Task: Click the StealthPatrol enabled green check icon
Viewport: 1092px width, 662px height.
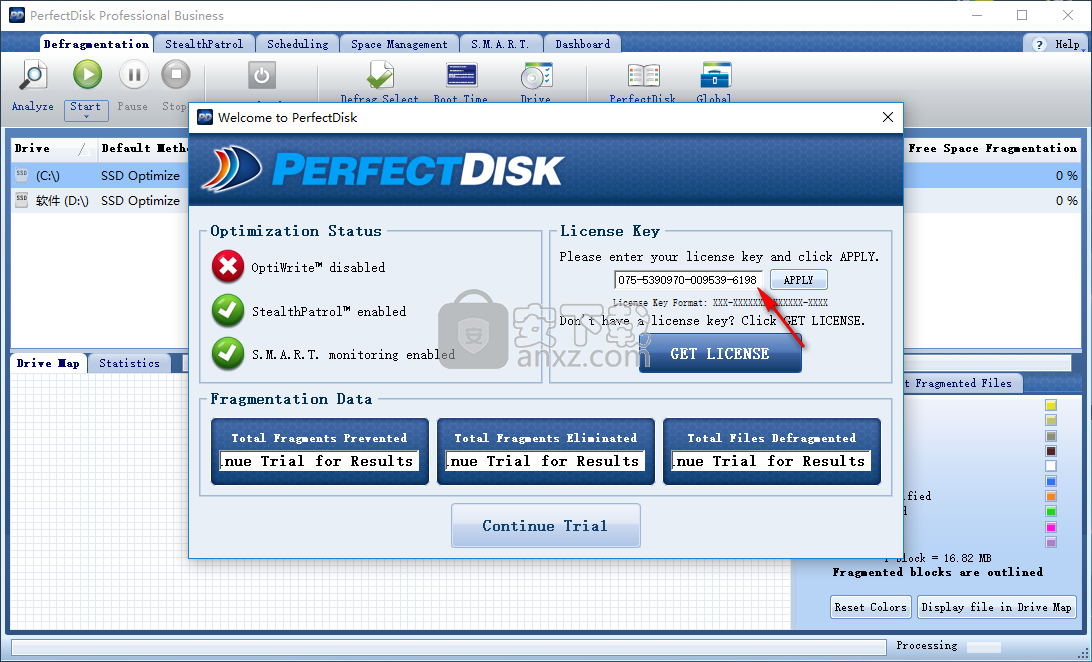Action: [228, 310]
